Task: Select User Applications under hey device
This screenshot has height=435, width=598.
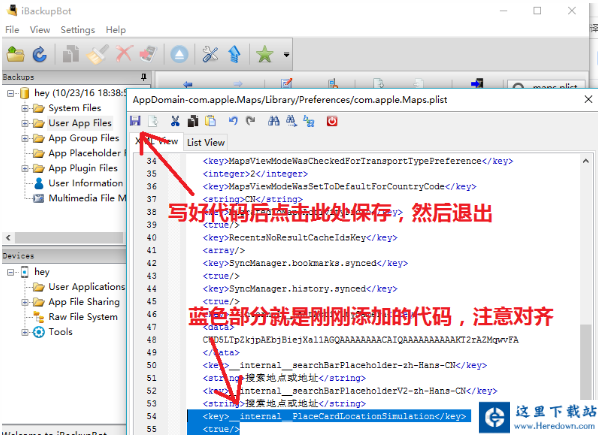Action: 87,287
